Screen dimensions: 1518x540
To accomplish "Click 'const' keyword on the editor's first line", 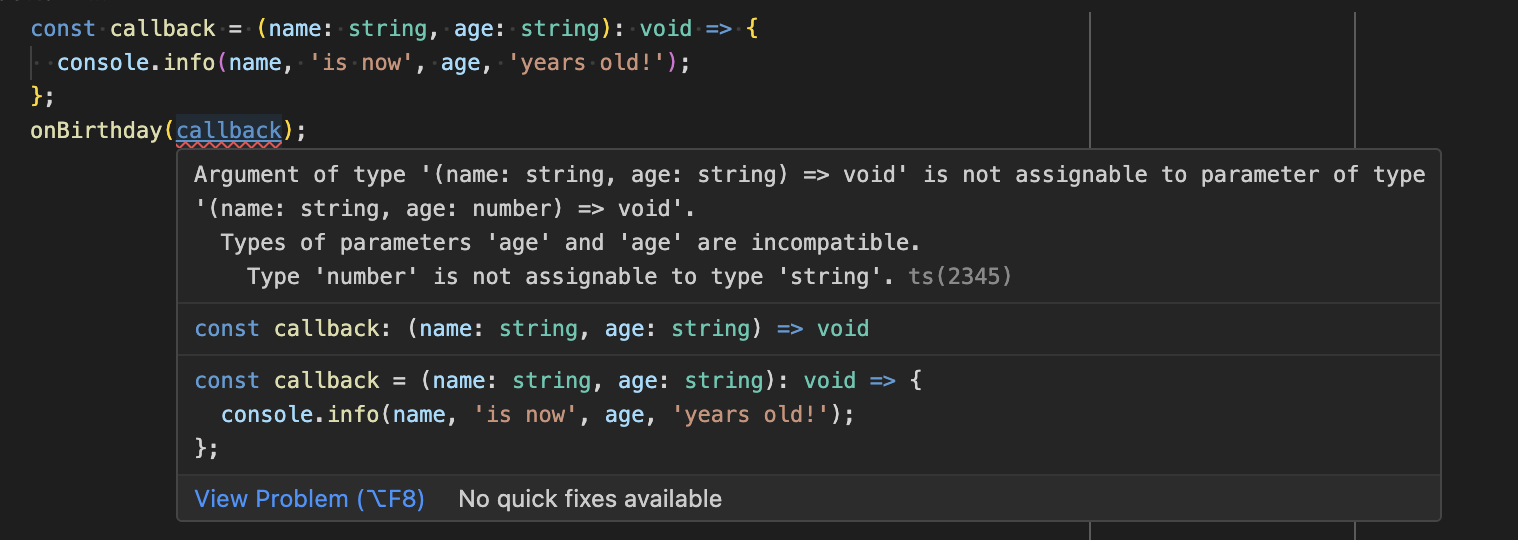I will 63,28.
